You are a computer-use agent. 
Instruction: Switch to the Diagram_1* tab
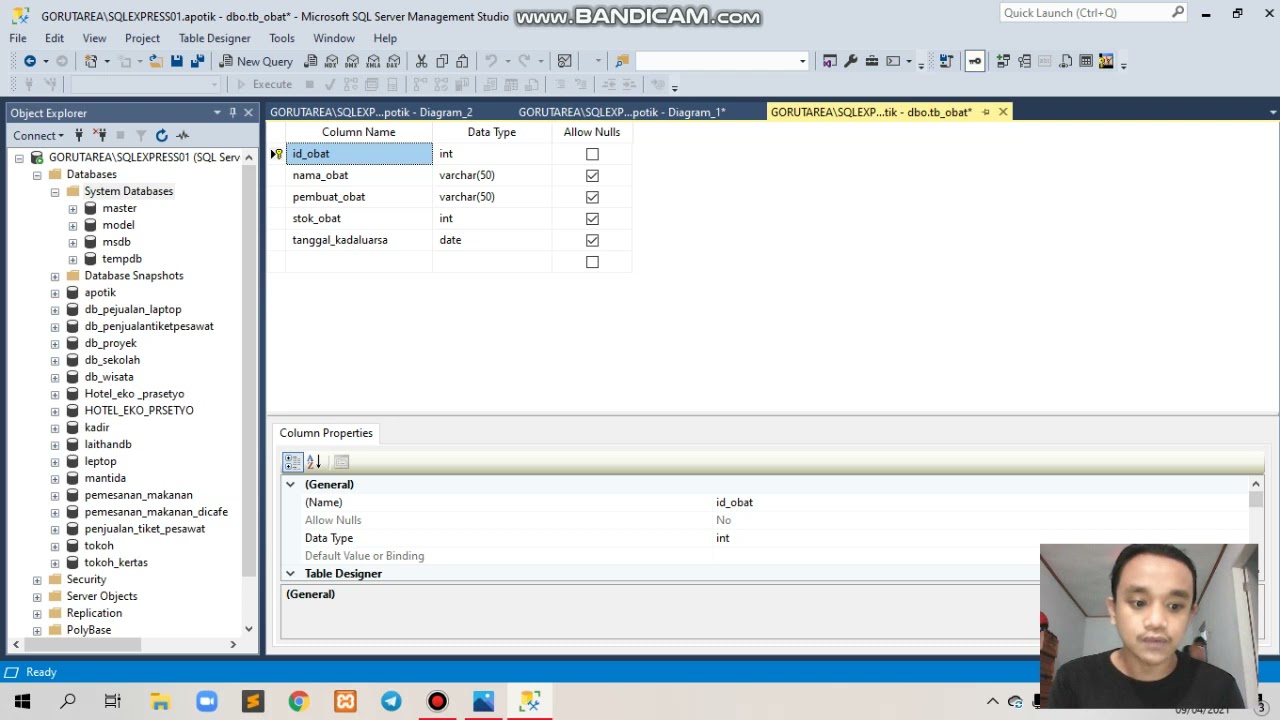[x=622, y=112]
